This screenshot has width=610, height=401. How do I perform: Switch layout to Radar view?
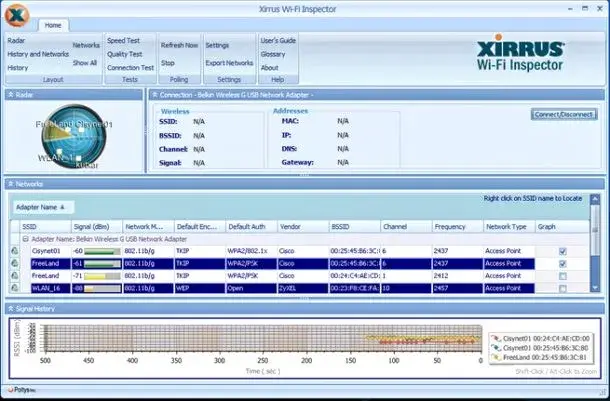tap(16, 40)
